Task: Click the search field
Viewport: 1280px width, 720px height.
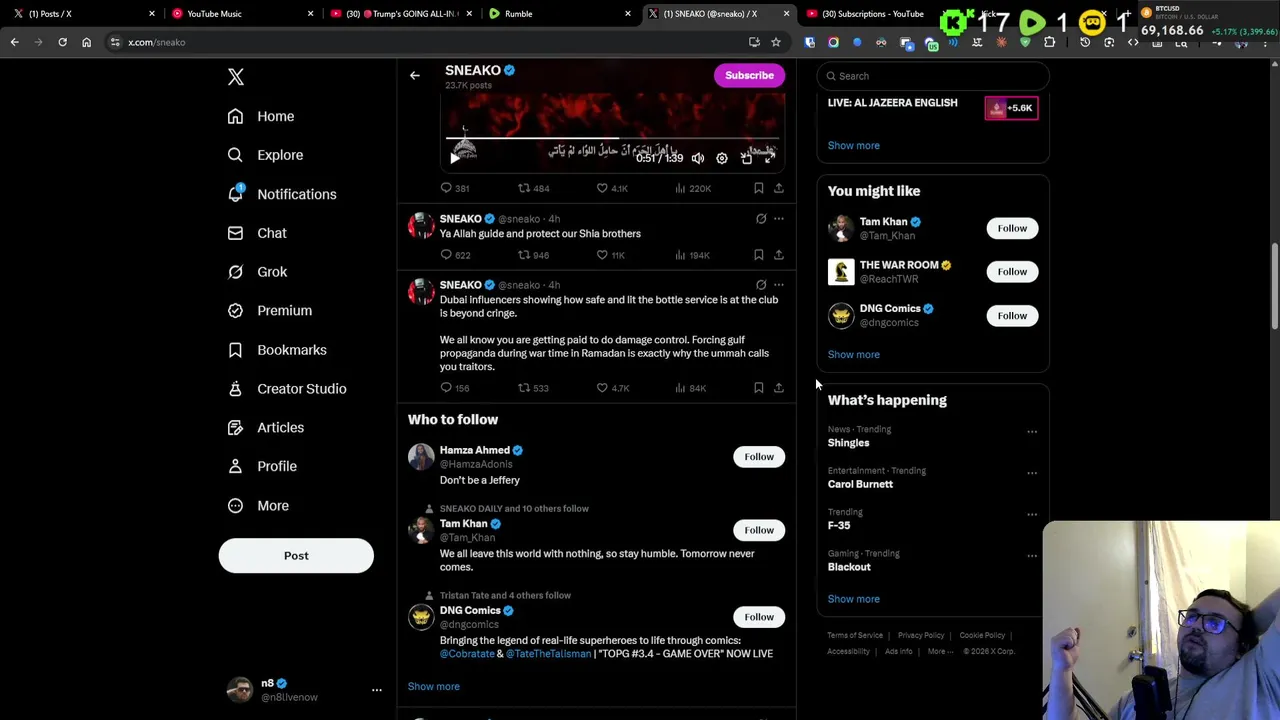Action: point(933,76)
